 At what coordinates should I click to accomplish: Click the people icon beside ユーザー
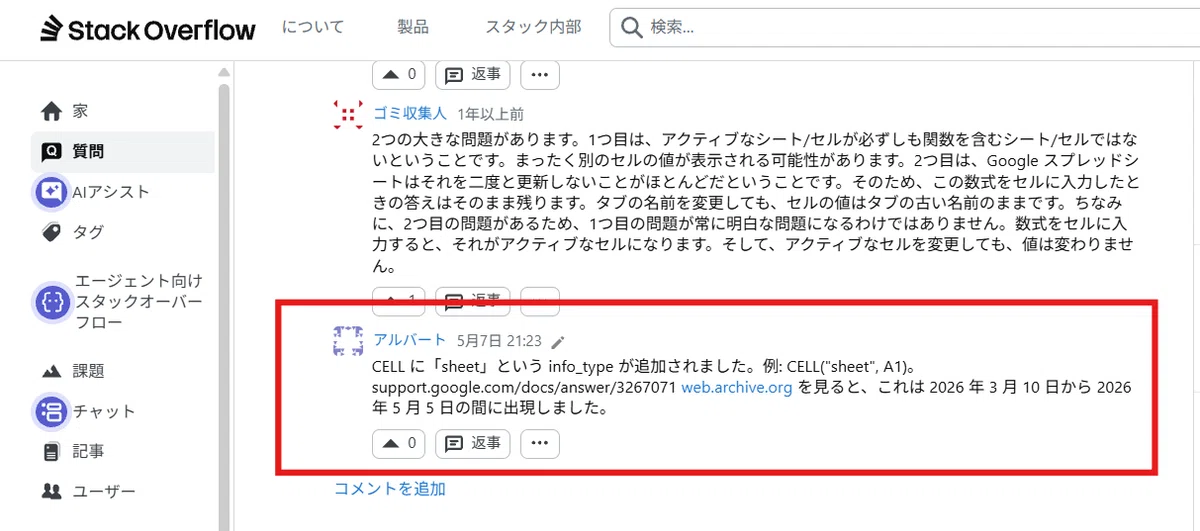coord(51,491)
